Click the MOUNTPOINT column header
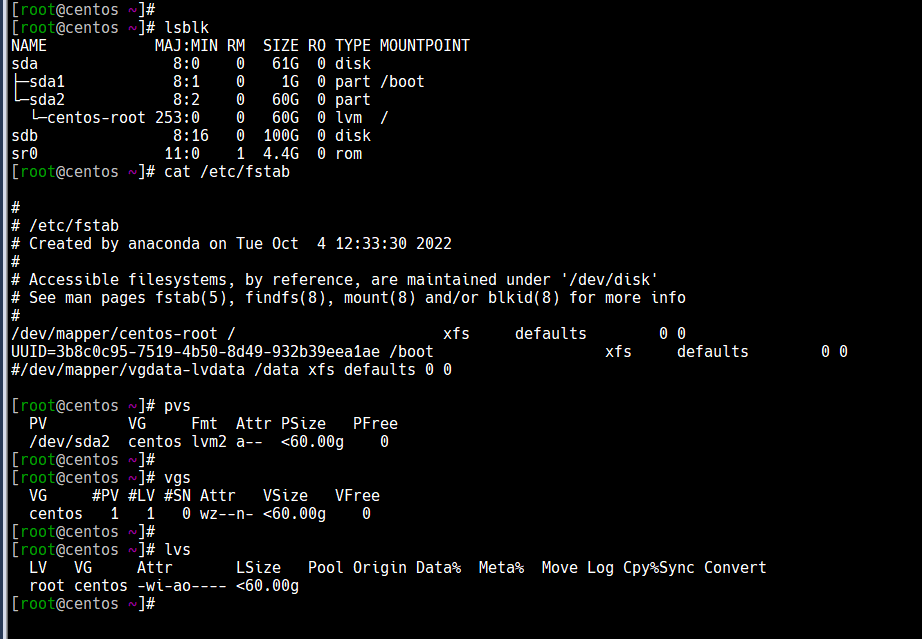This screenshot has width=922, height=639. (425, 46)
